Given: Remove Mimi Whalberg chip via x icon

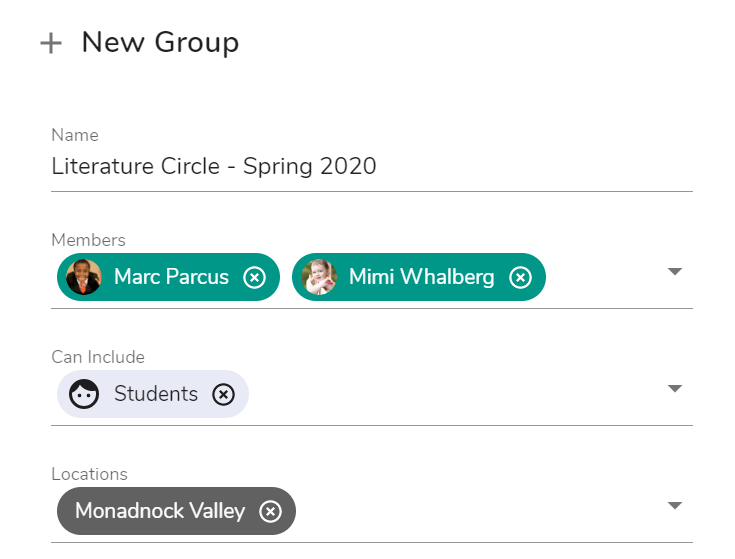Looking at the screenshot, I should click(x=520, y=277).
